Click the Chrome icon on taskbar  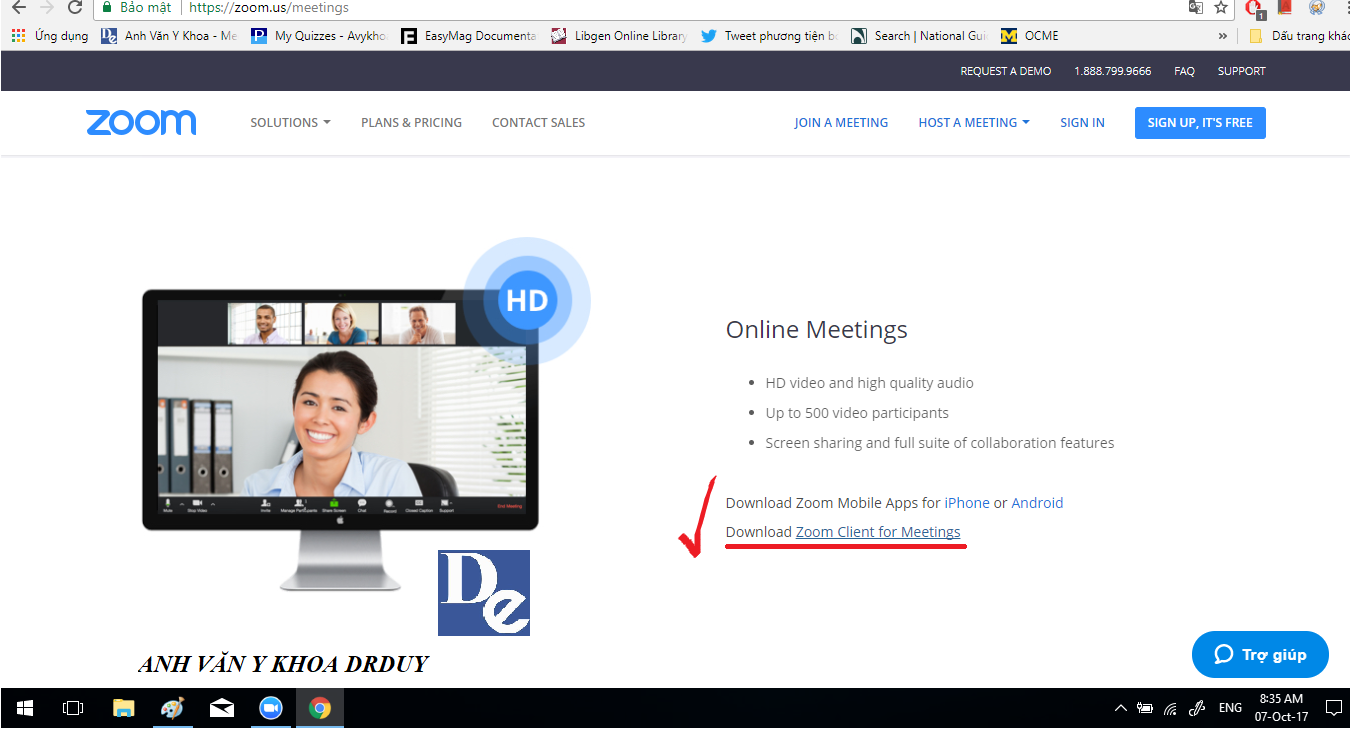[x=320, y=708]
